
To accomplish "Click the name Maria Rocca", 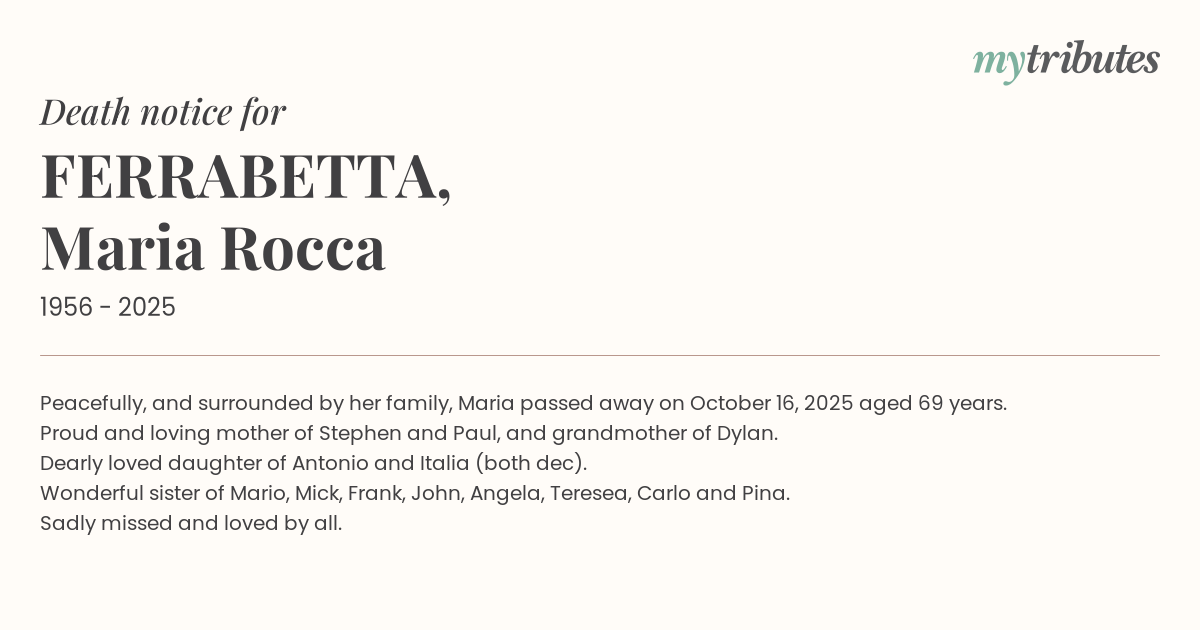I will 213,248.
